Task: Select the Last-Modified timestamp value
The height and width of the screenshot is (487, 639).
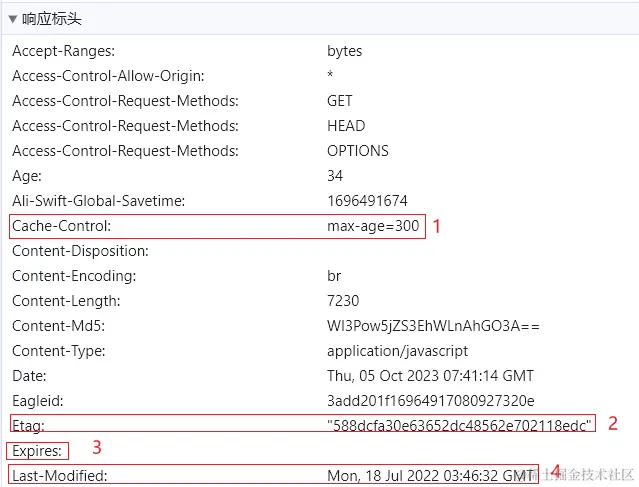Action: 430,476
